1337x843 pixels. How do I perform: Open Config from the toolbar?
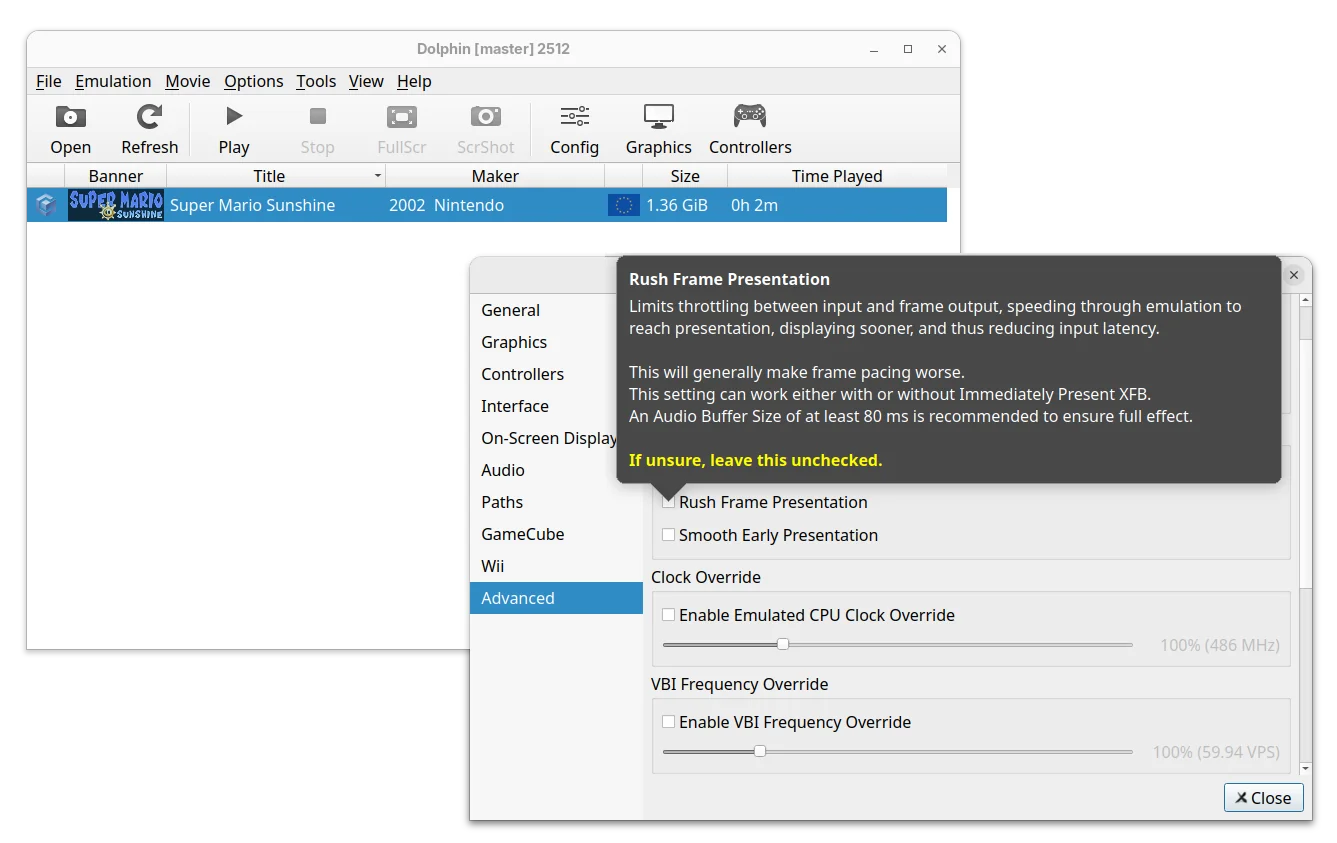pos(574,118)
